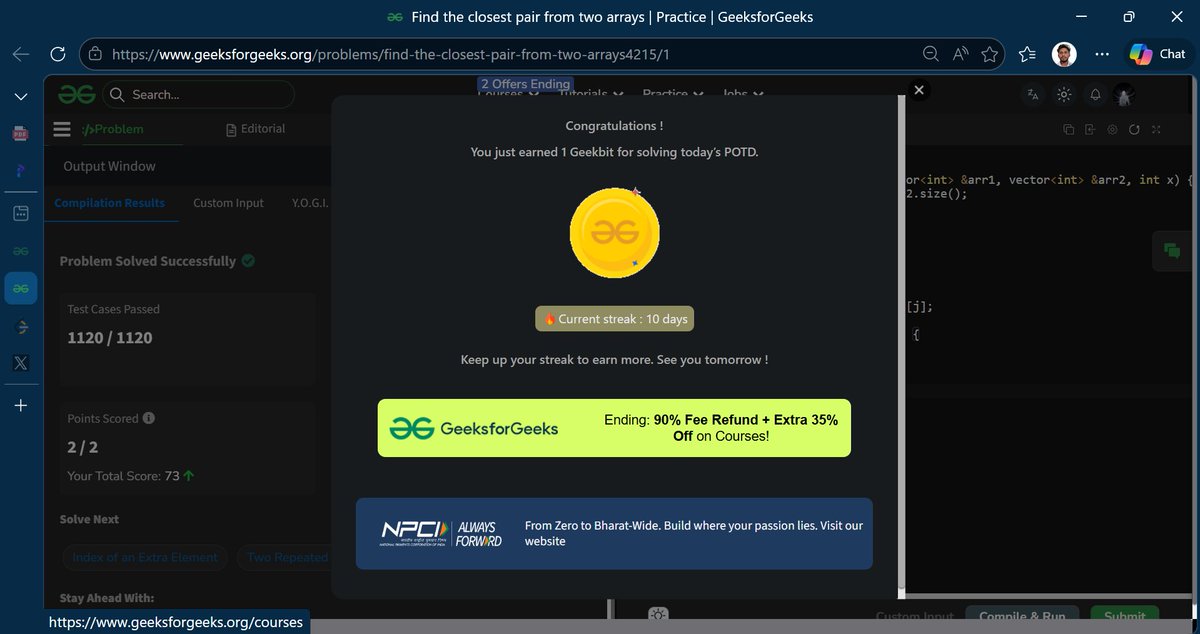This screenshot has width=1200, height=634.
Task: Open the workspace calendar icon in the sidebar
Action: tap(21, 212)
